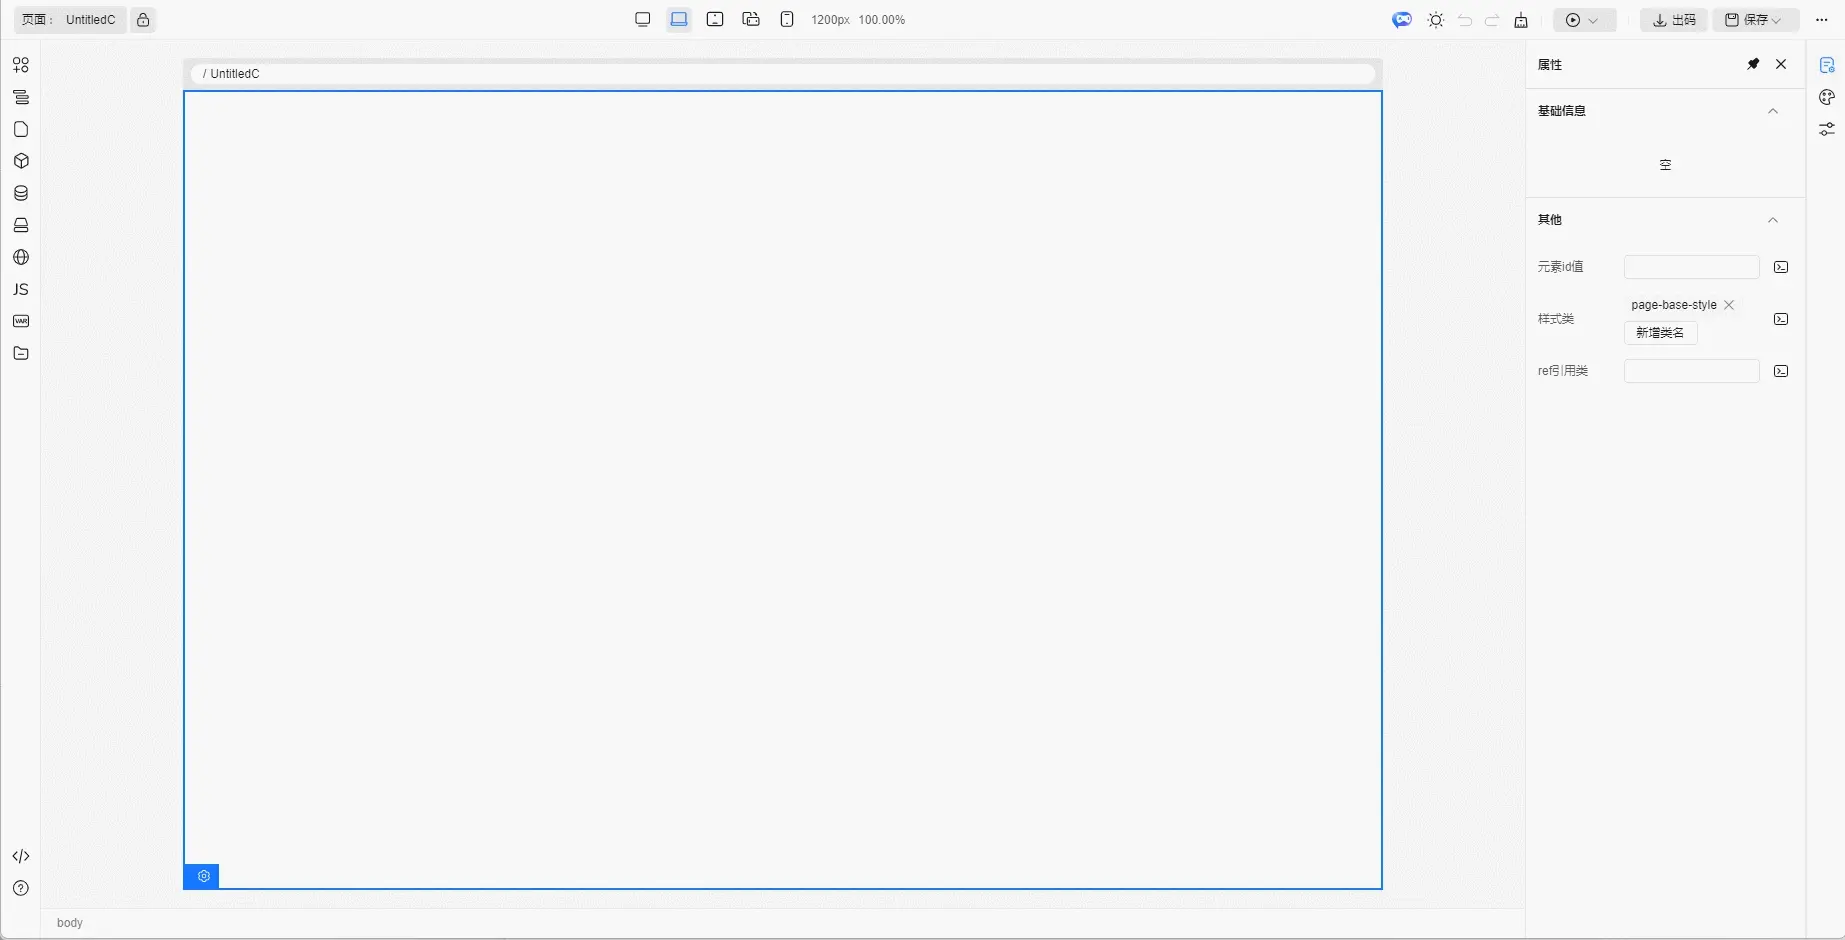Switch canvas to mobile phone view
Screen dimensions: 1845x940
787,20
